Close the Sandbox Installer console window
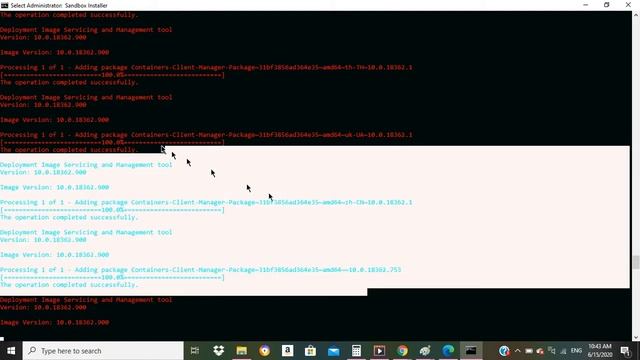Image resolution: width=640 pixels, height=360 pixels. click(628, 5)
